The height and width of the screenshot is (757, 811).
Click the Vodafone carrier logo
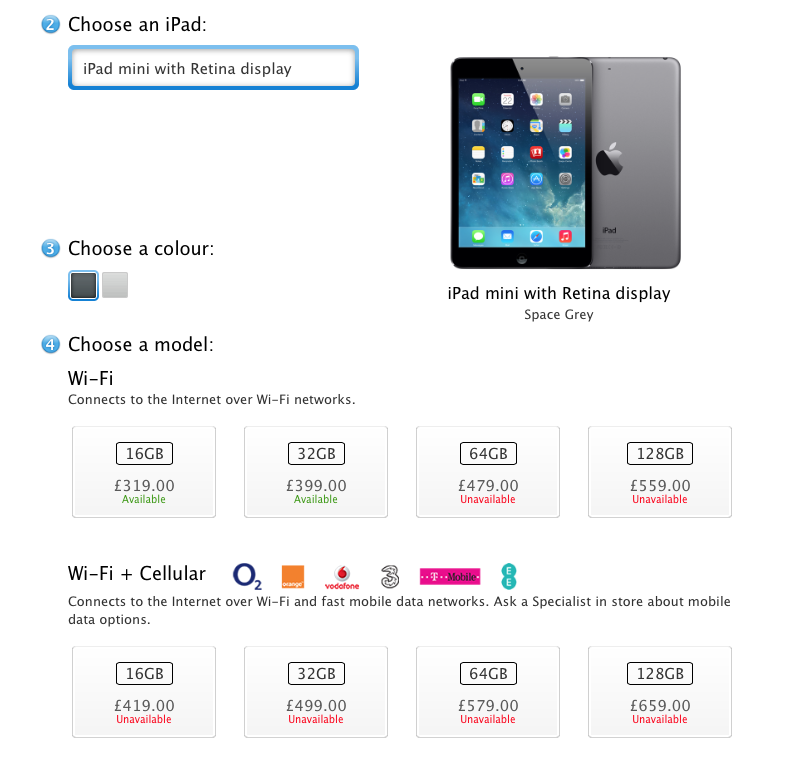[x=342, y=578]
